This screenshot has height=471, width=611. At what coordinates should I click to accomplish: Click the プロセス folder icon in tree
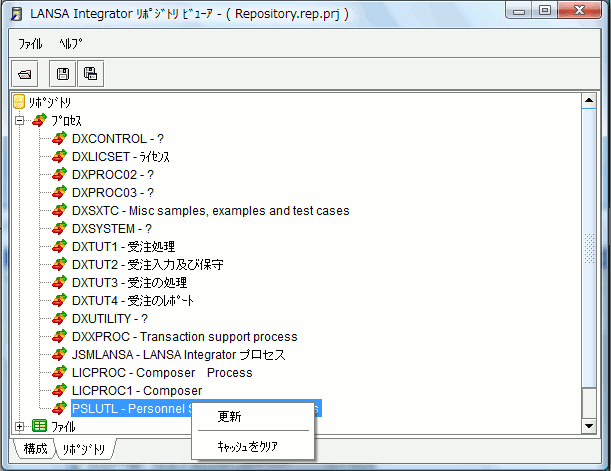(39, 120)
